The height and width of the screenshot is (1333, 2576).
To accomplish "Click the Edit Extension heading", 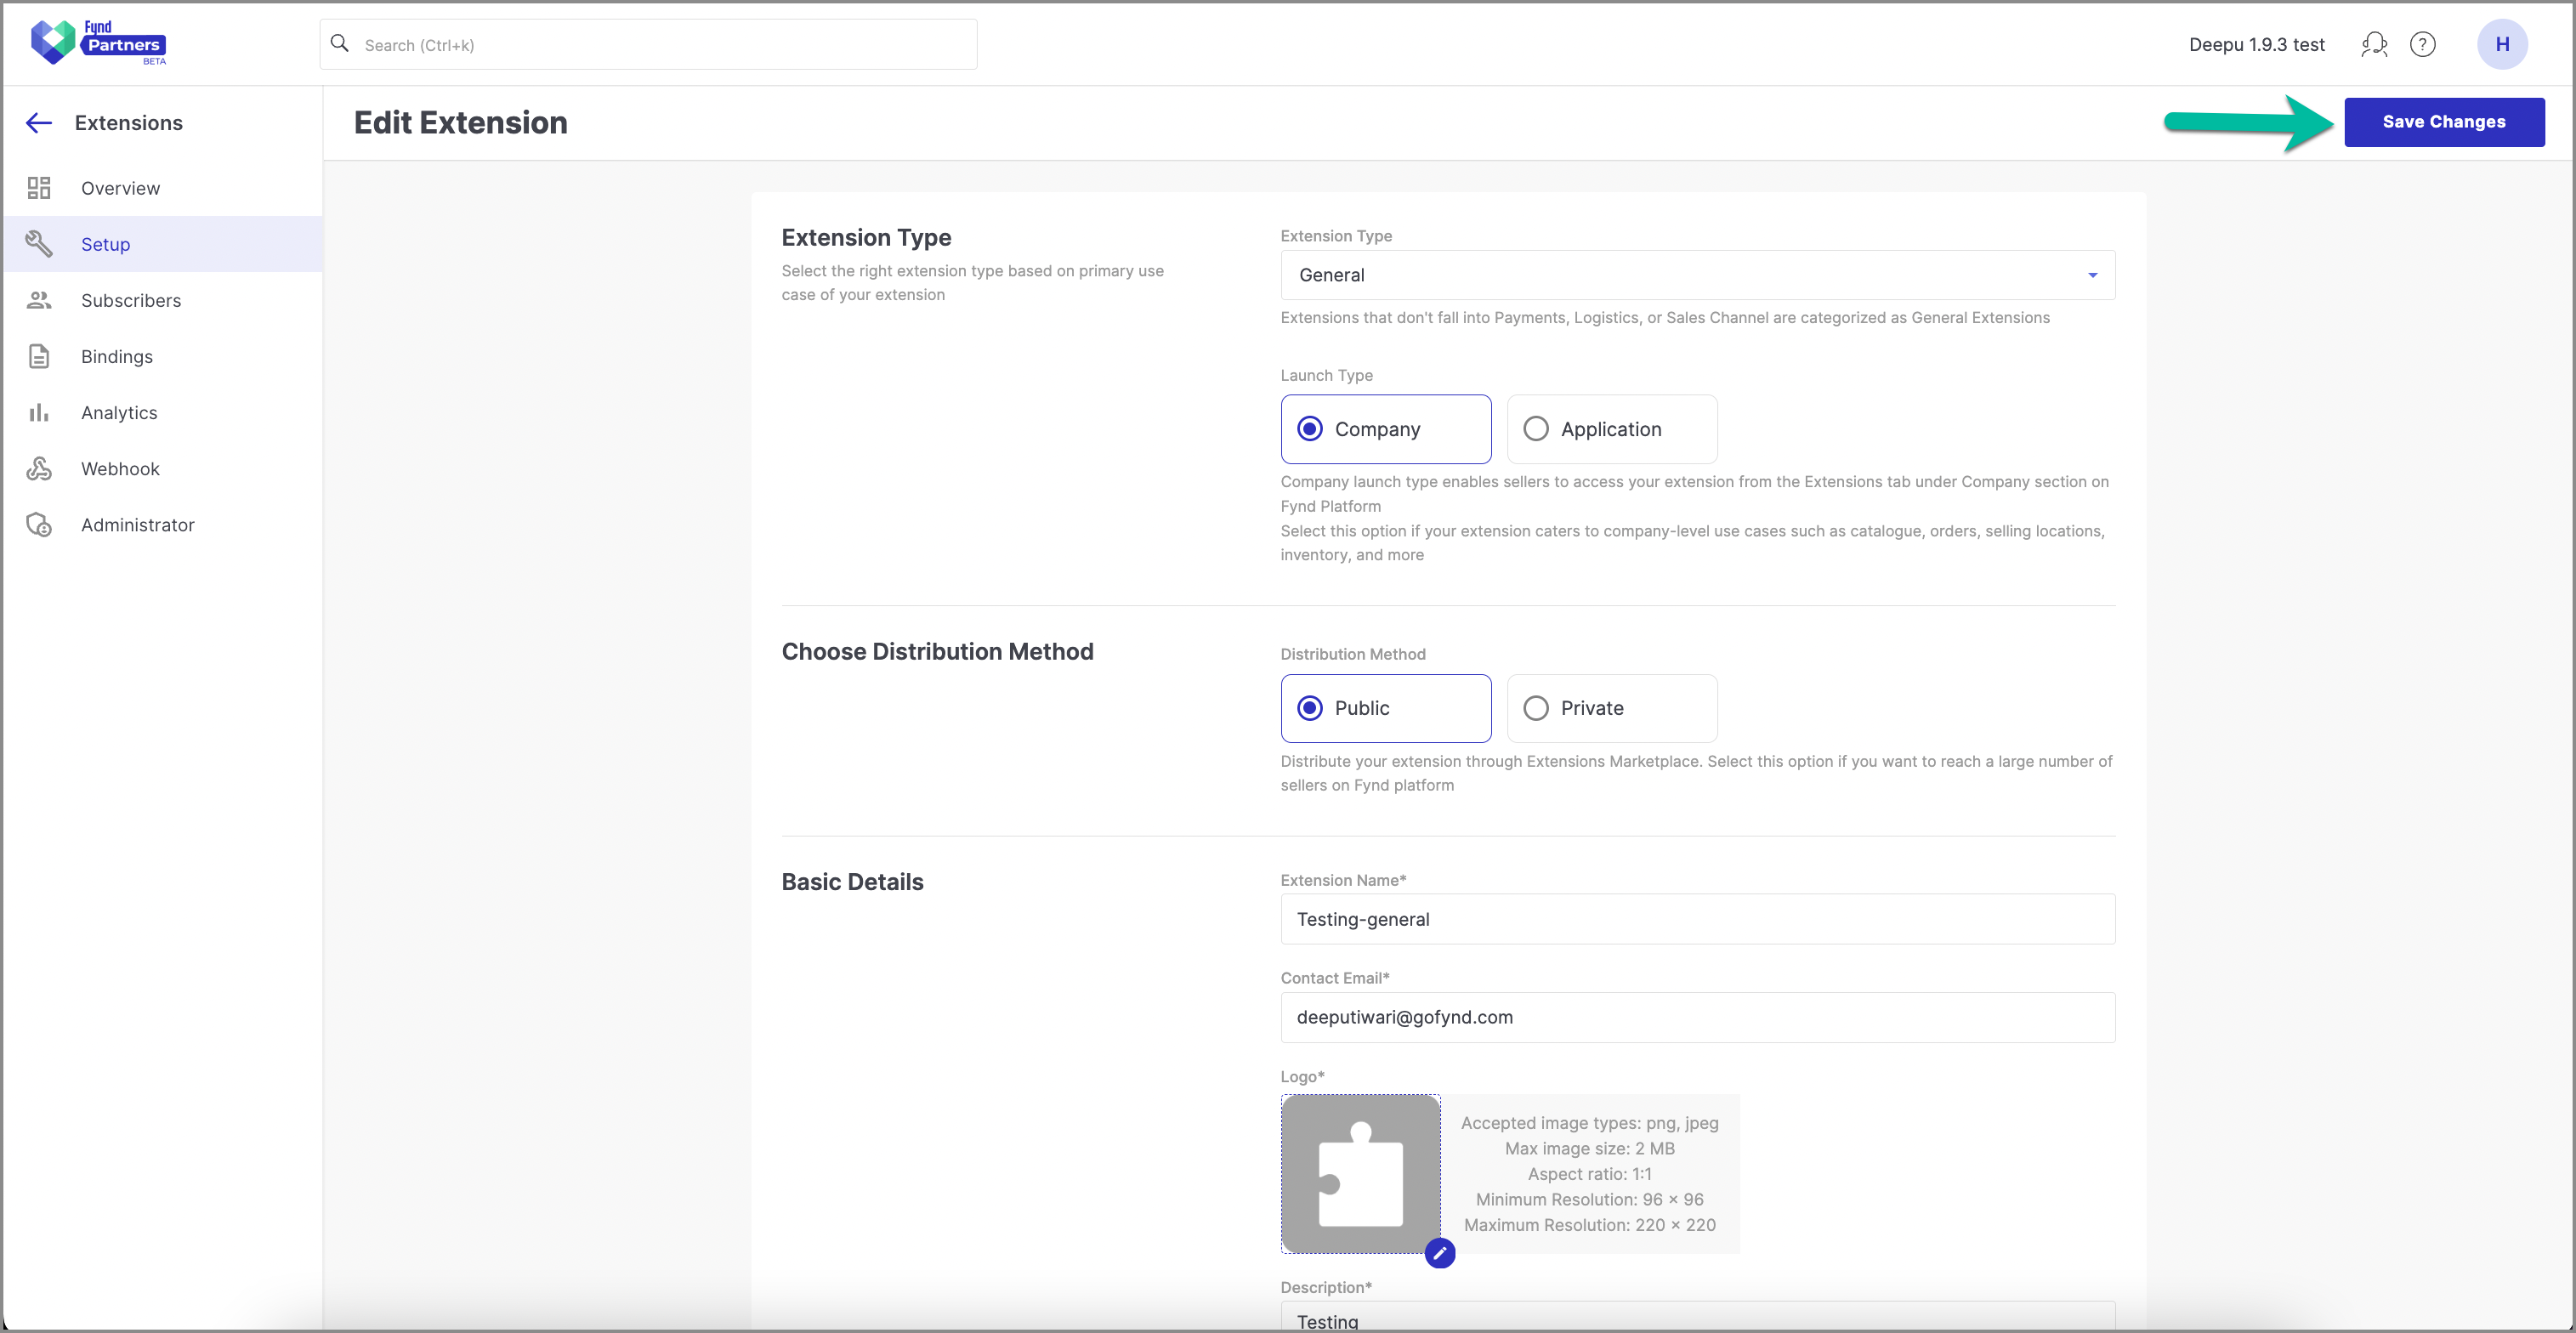I will 461,122.
